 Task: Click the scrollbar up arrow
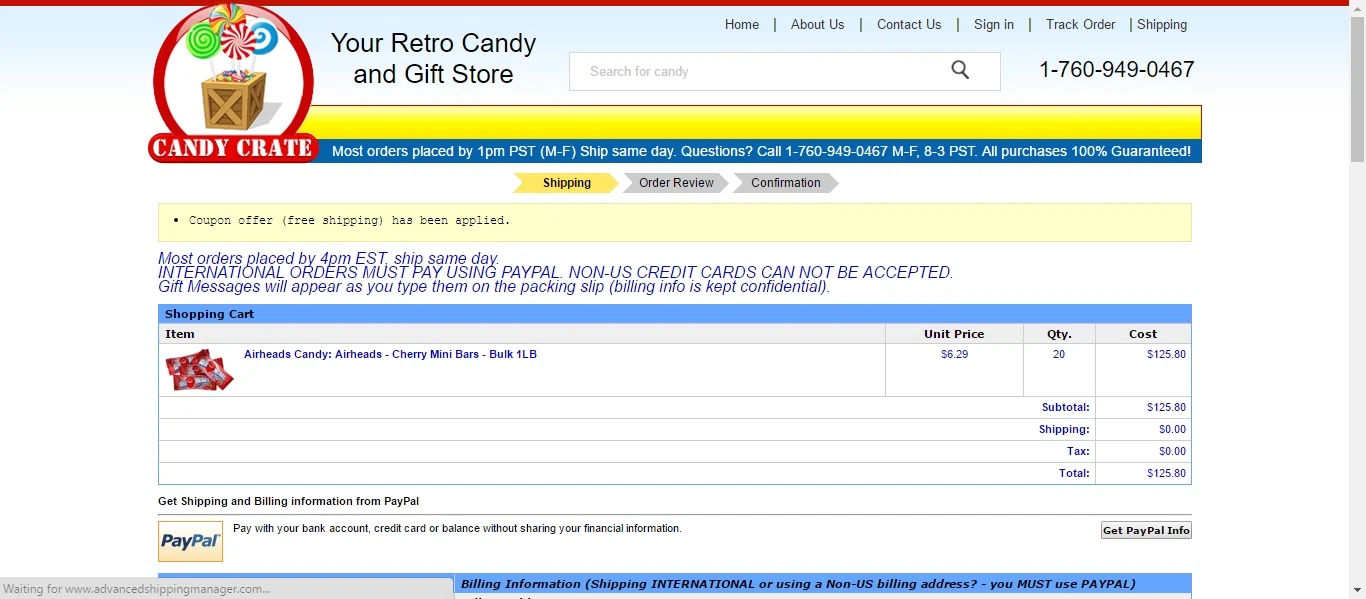(x=1357, y=8)
